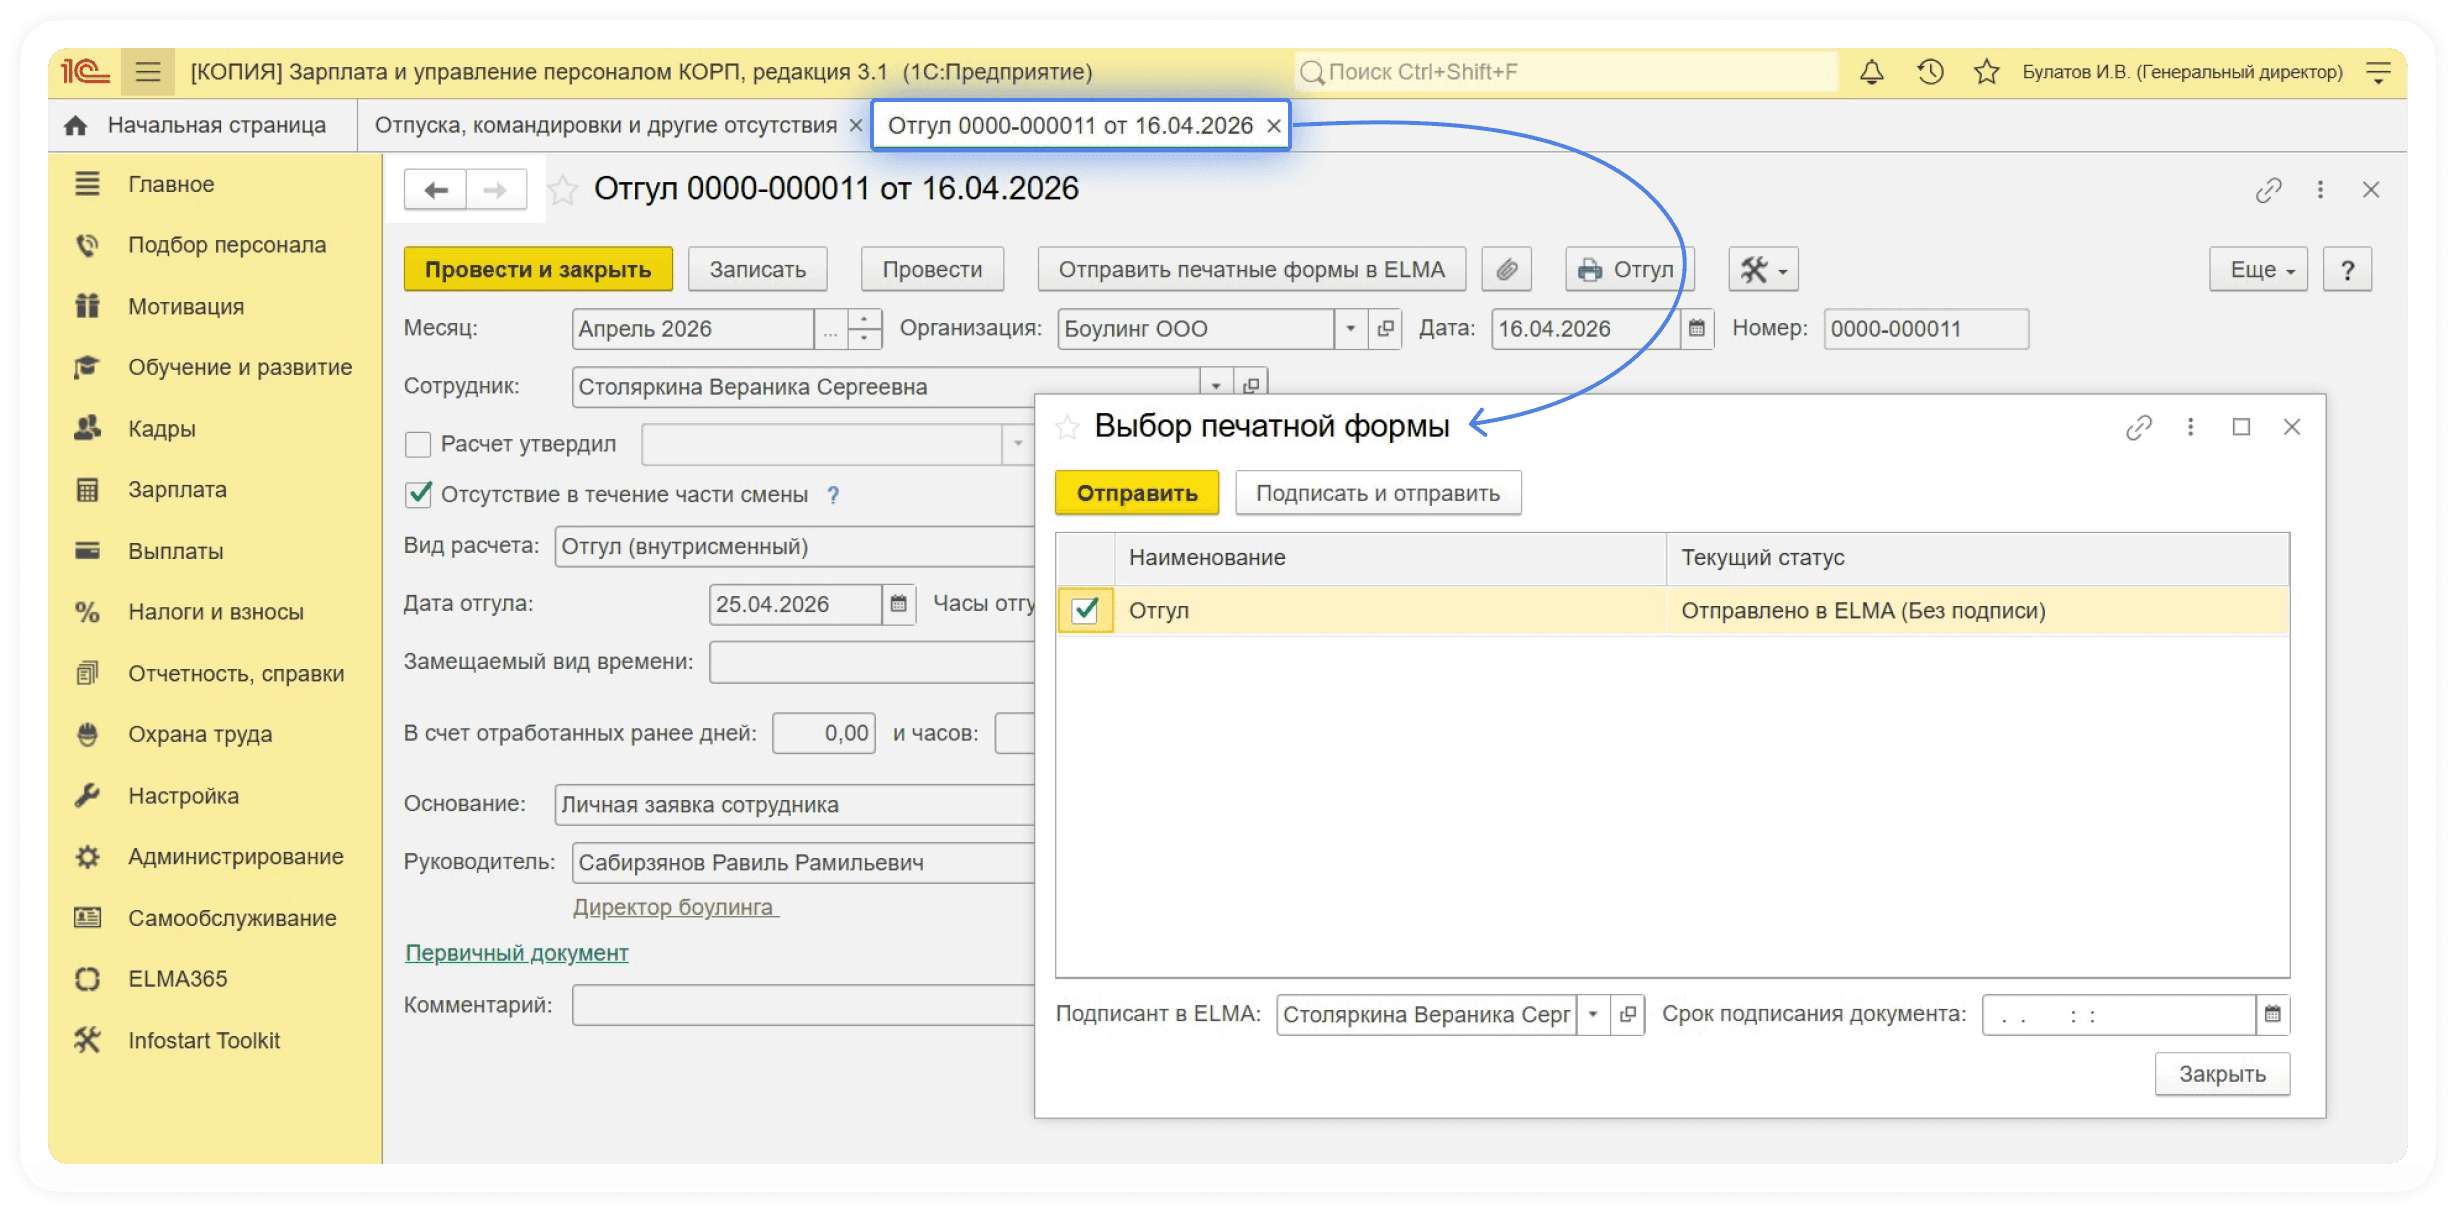
Task: Copy link in Выбор печатной формы dialog
Action: [2138, 428]
